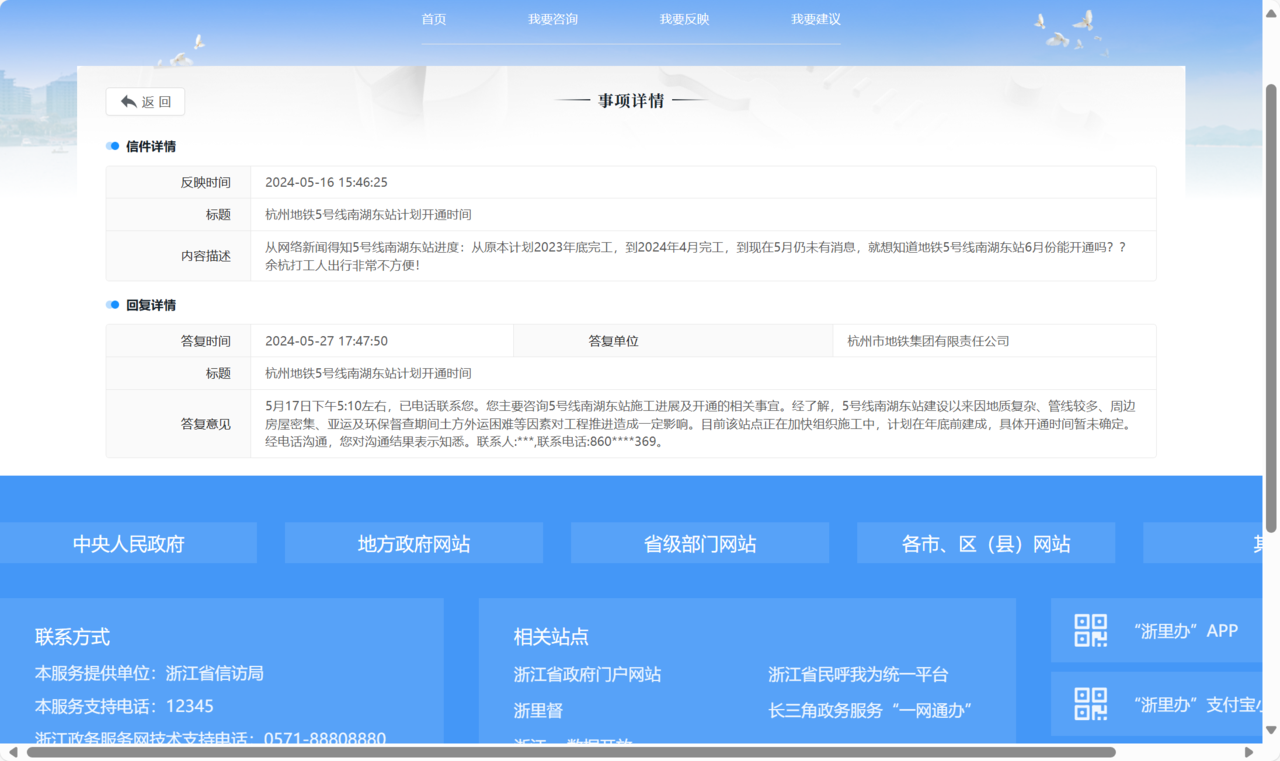Click the back arrow icon

pos(128,102)
